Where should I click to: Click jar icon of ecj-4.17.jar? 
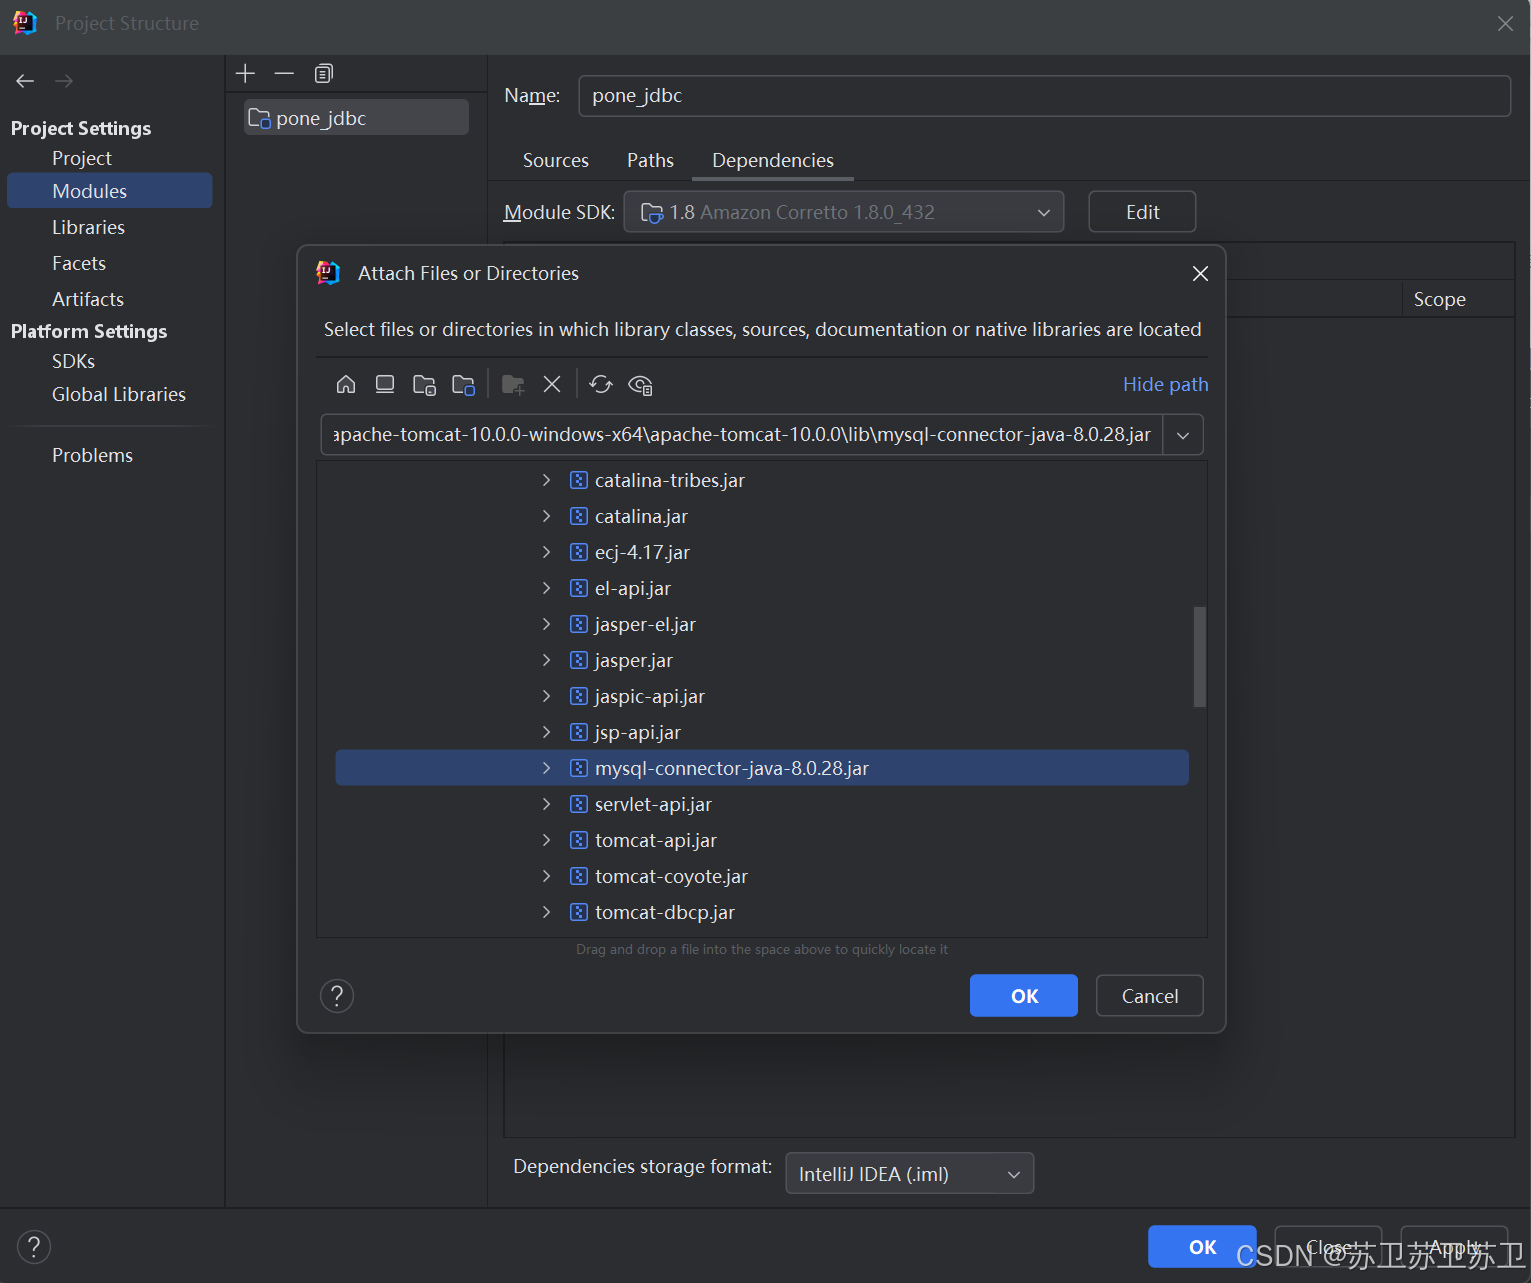click(578, 552)
